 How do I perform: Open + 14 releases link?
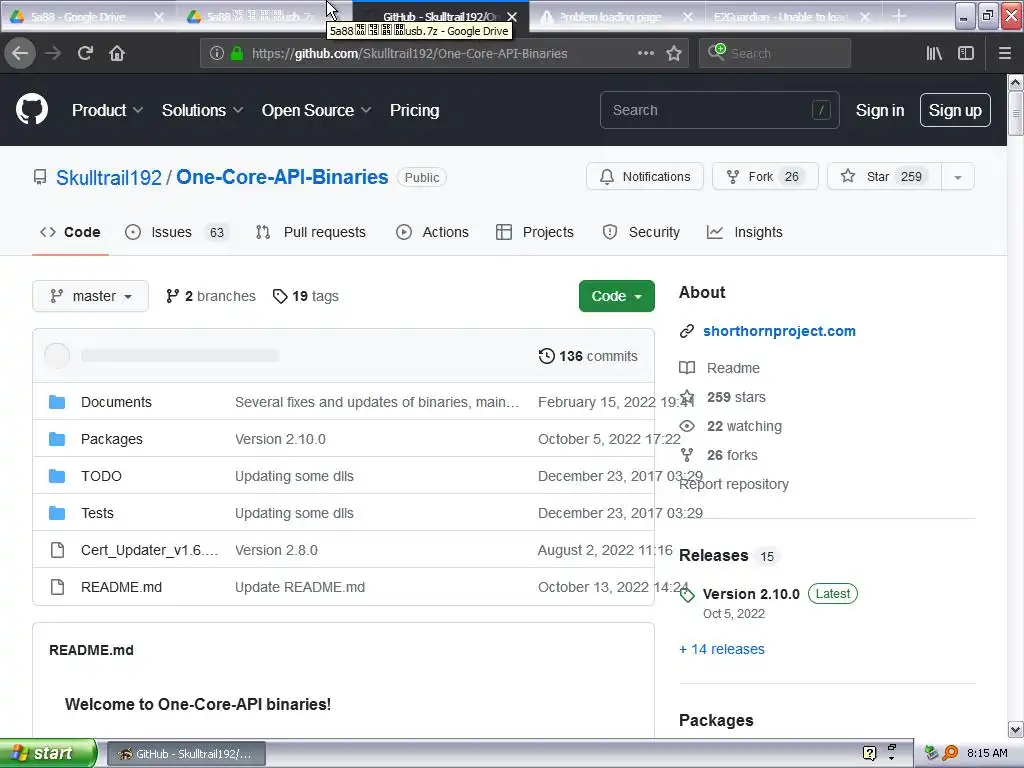click(722, 649)
